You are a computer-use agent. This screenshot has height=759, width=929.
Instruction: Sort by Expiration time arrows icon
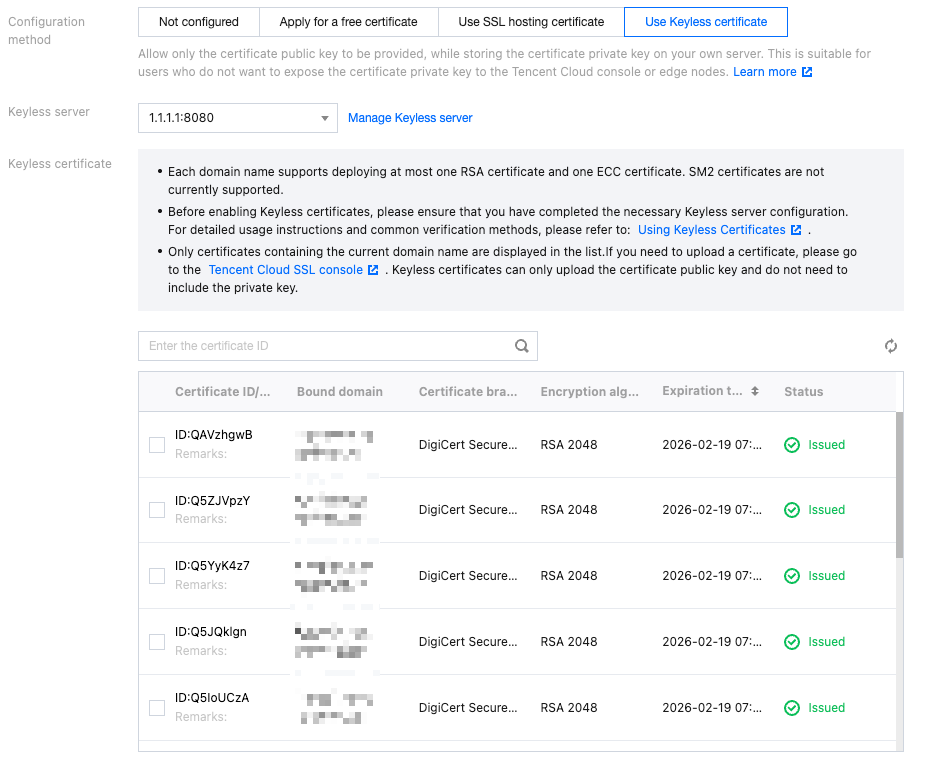click(755, 391)
